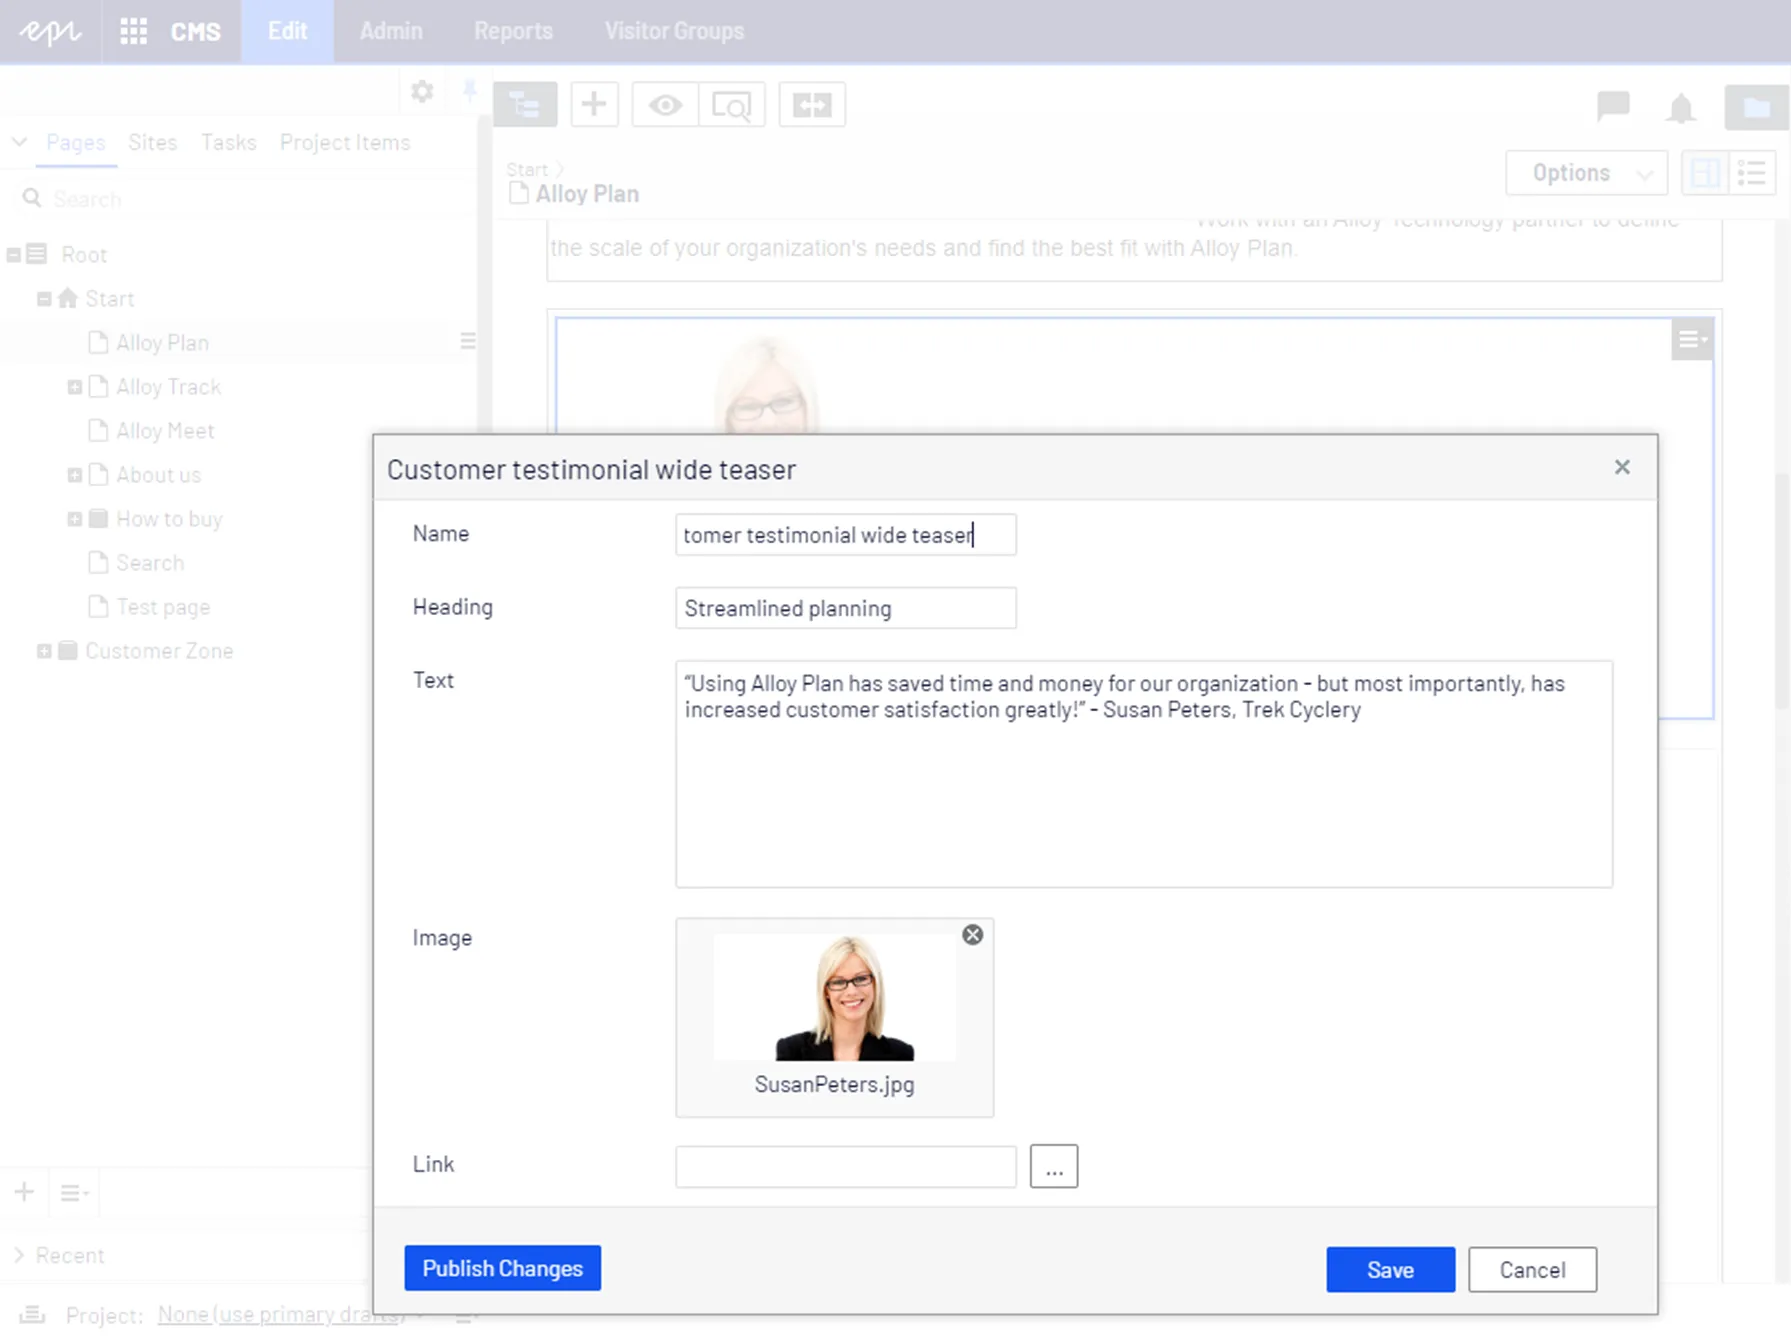Image resolution: width=1791 pixels, height=1343 pixels.
Task: Collapse the Root tree node
Action: (14, 255)
